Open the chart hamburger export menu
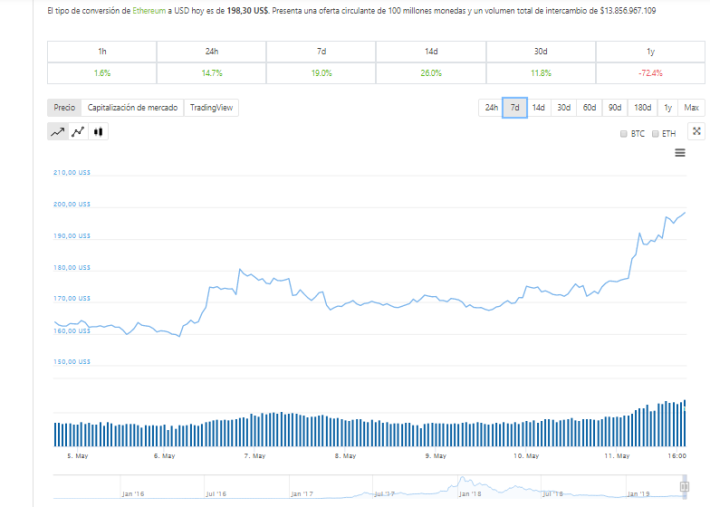This screenshot has height=507, width=710. pyautogui.click(x=680, y=153)
